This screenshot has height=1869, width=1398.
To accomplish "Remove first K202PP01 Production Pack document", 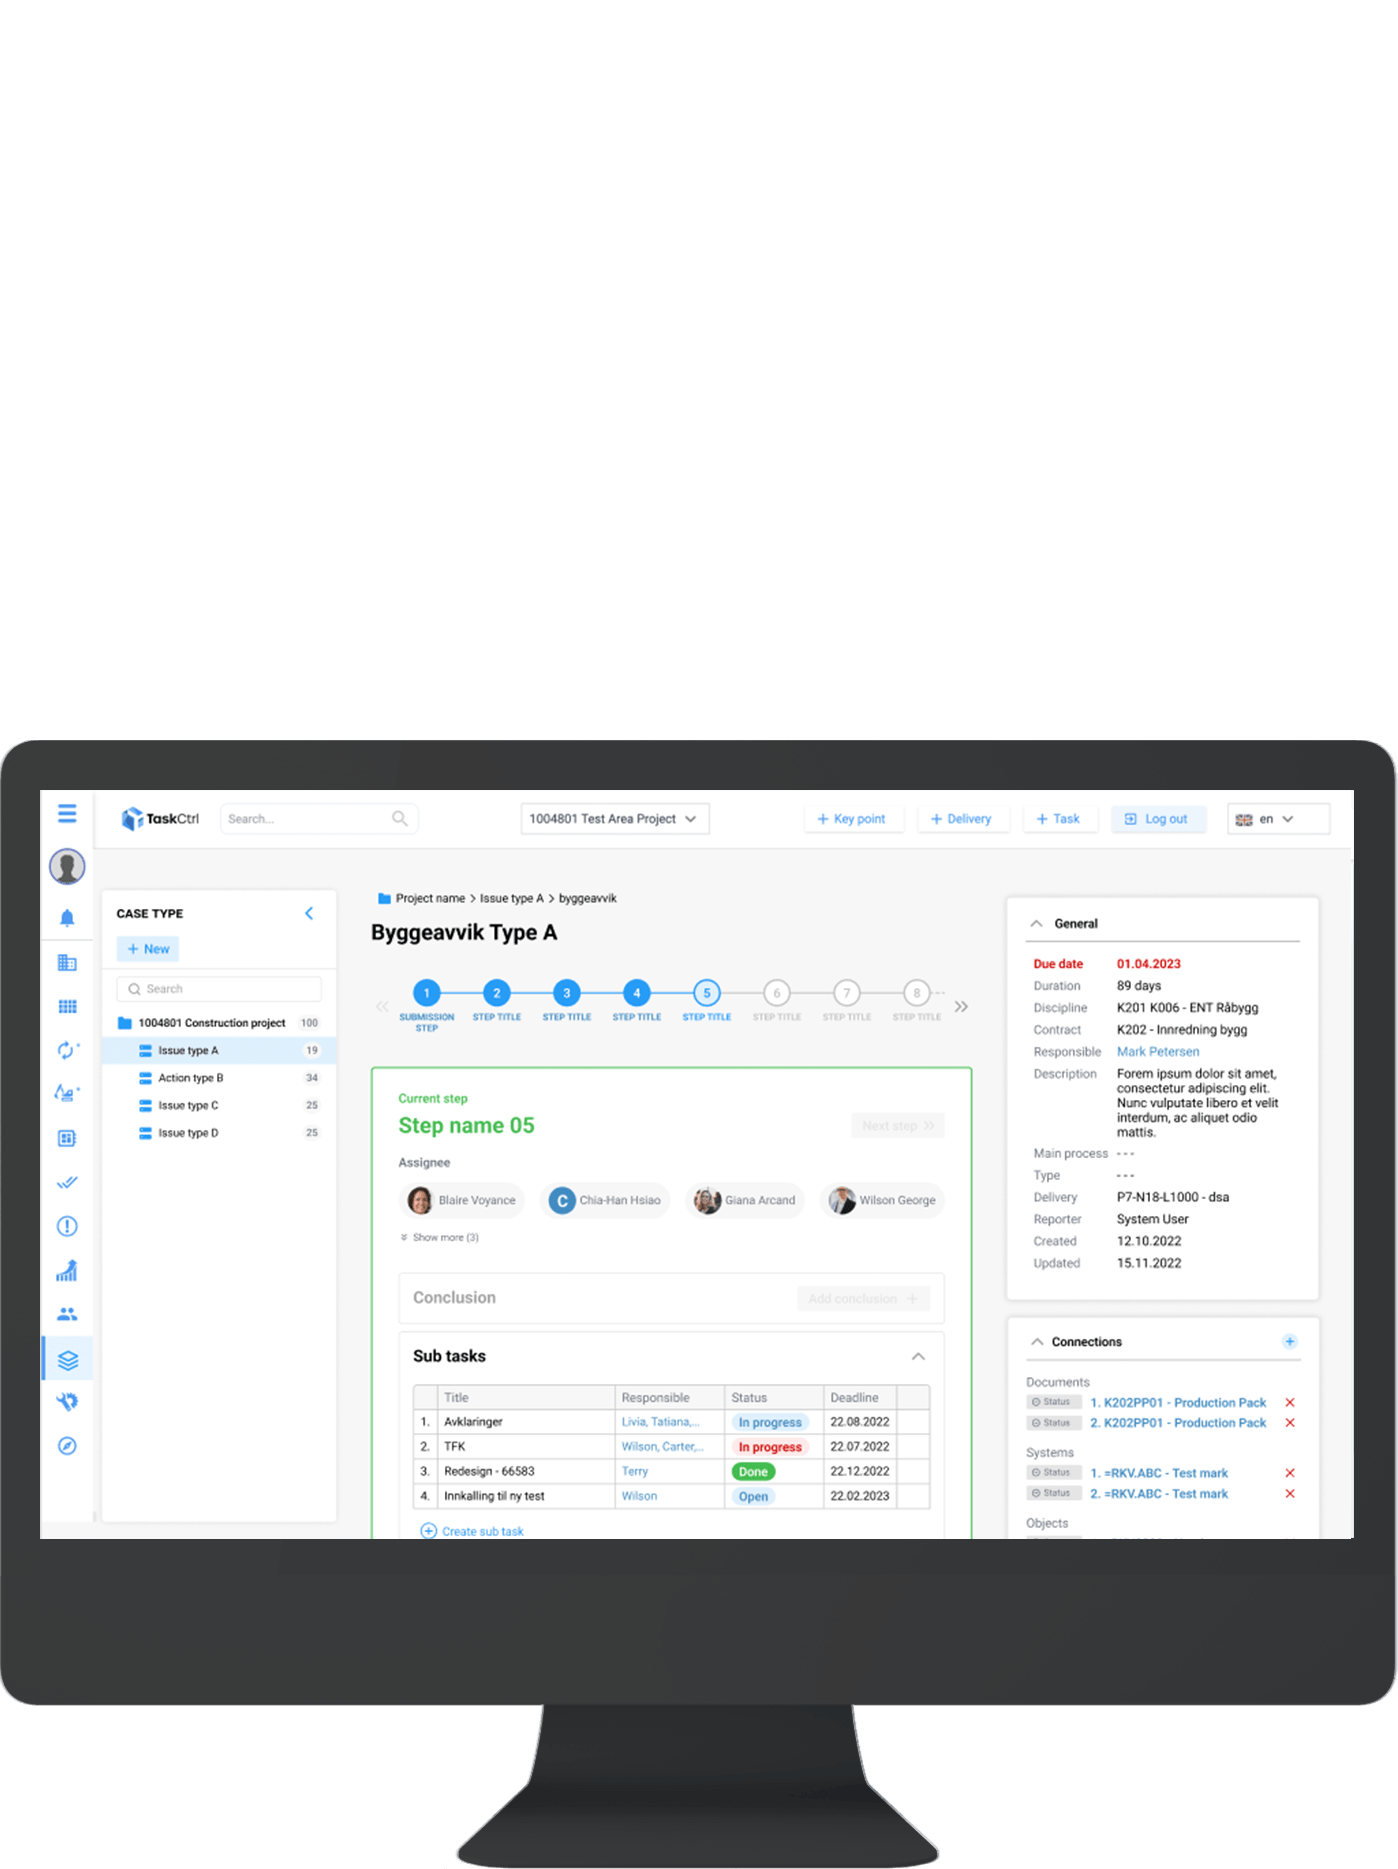I will pos(1290,1403).
